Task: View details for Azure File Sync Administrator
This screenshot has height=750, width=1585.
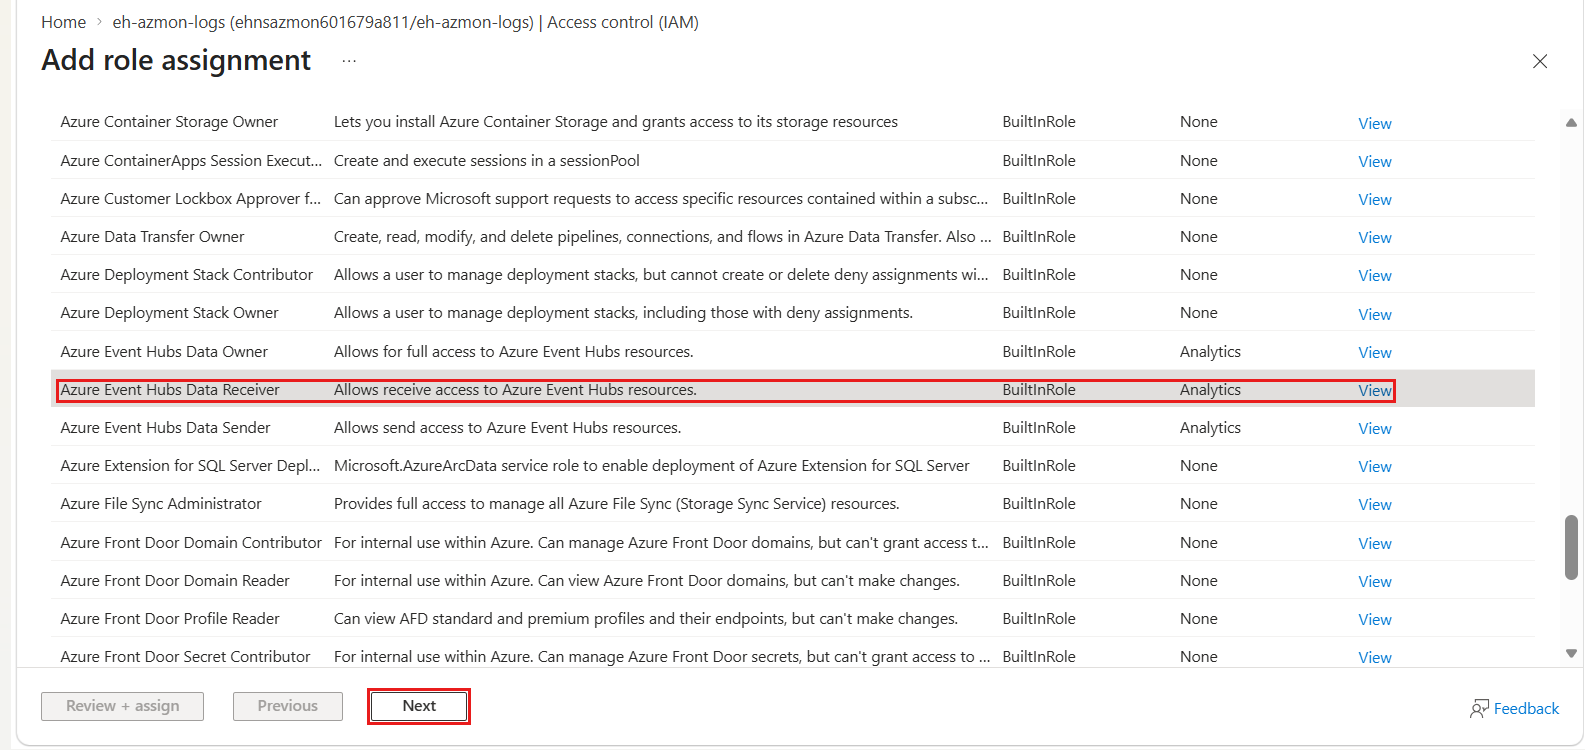Action: 1374,504
